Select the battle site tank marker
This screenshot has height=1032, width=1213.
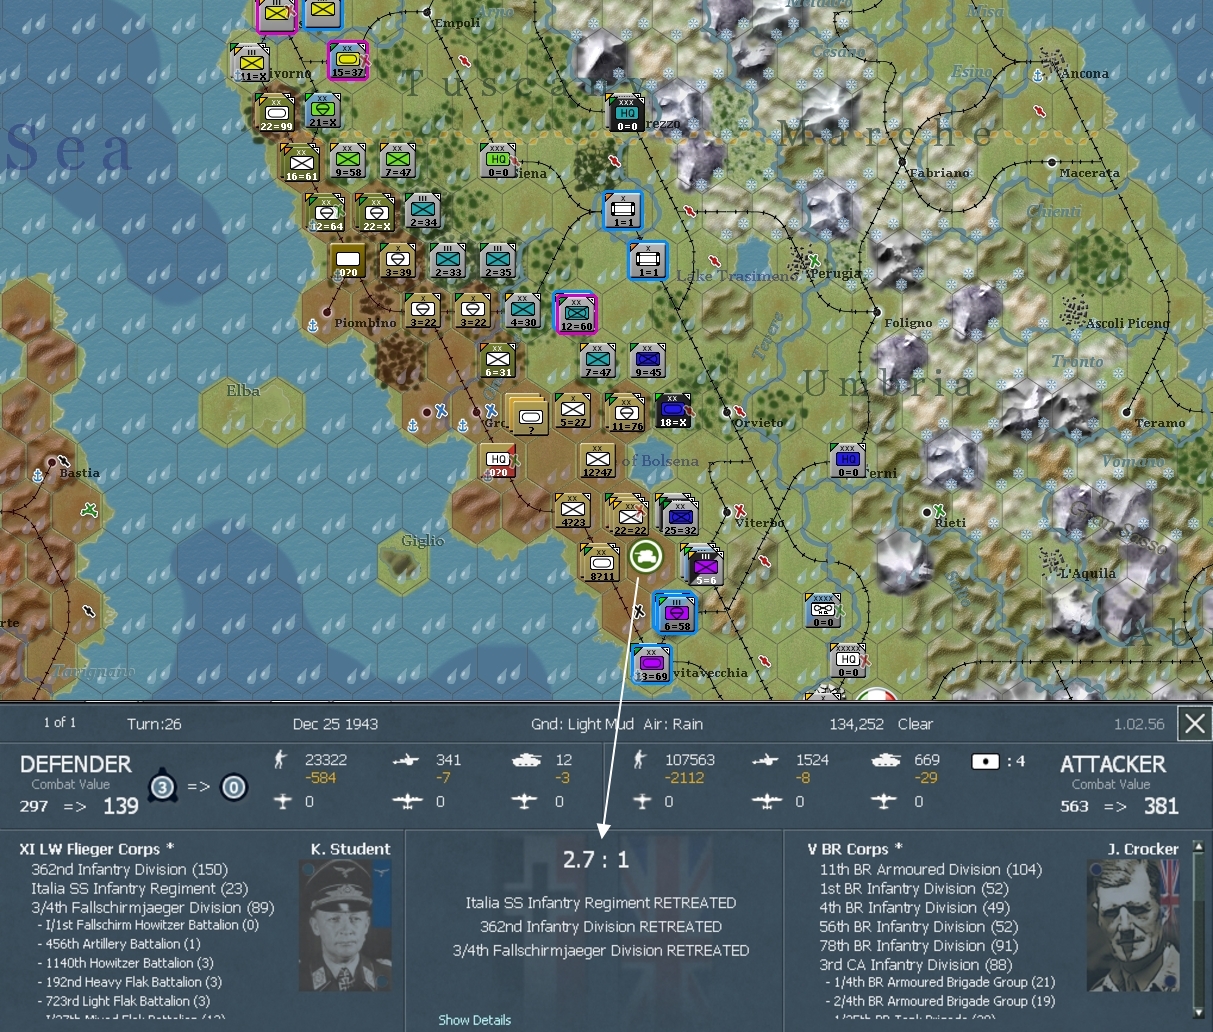click(x=646, y=556)
